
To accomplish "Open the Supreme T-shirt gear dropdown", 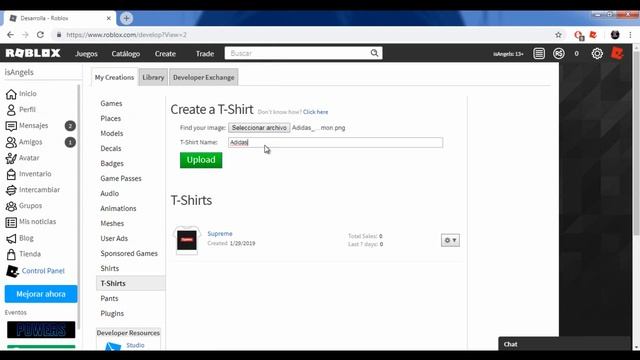I will click(x=450, y=240).
